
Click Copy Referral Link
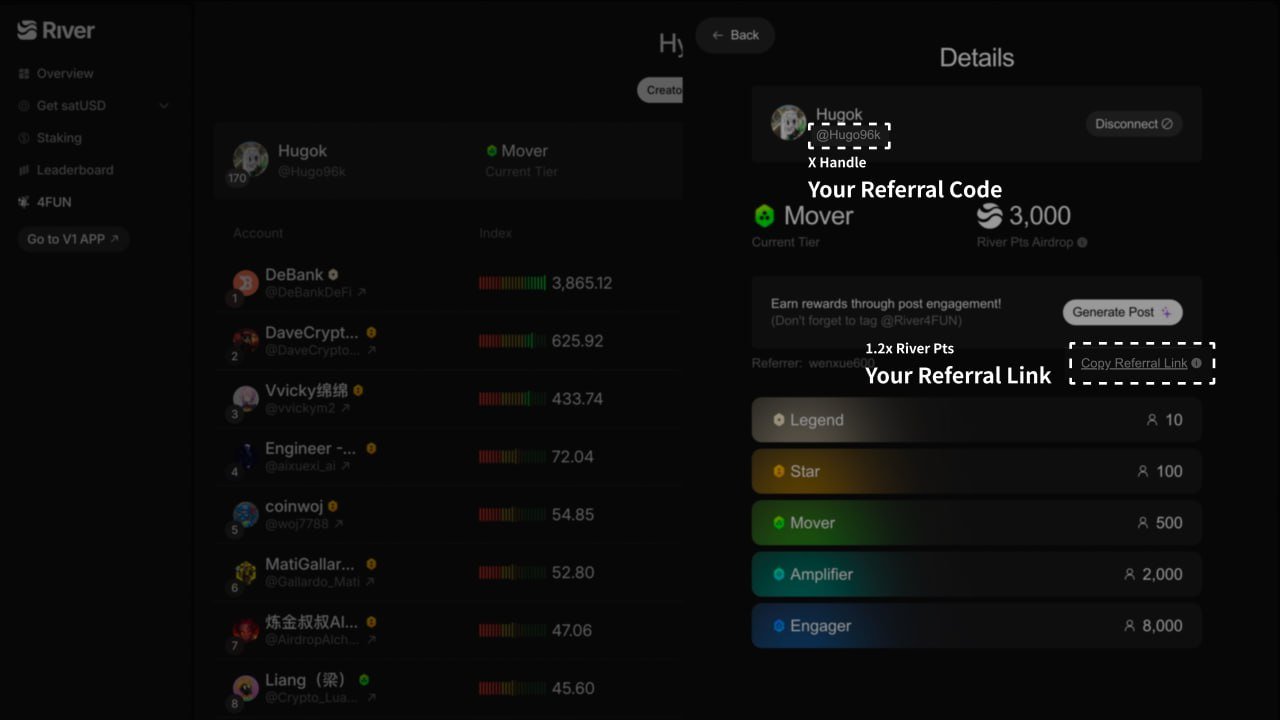[x=1134, y=363]
